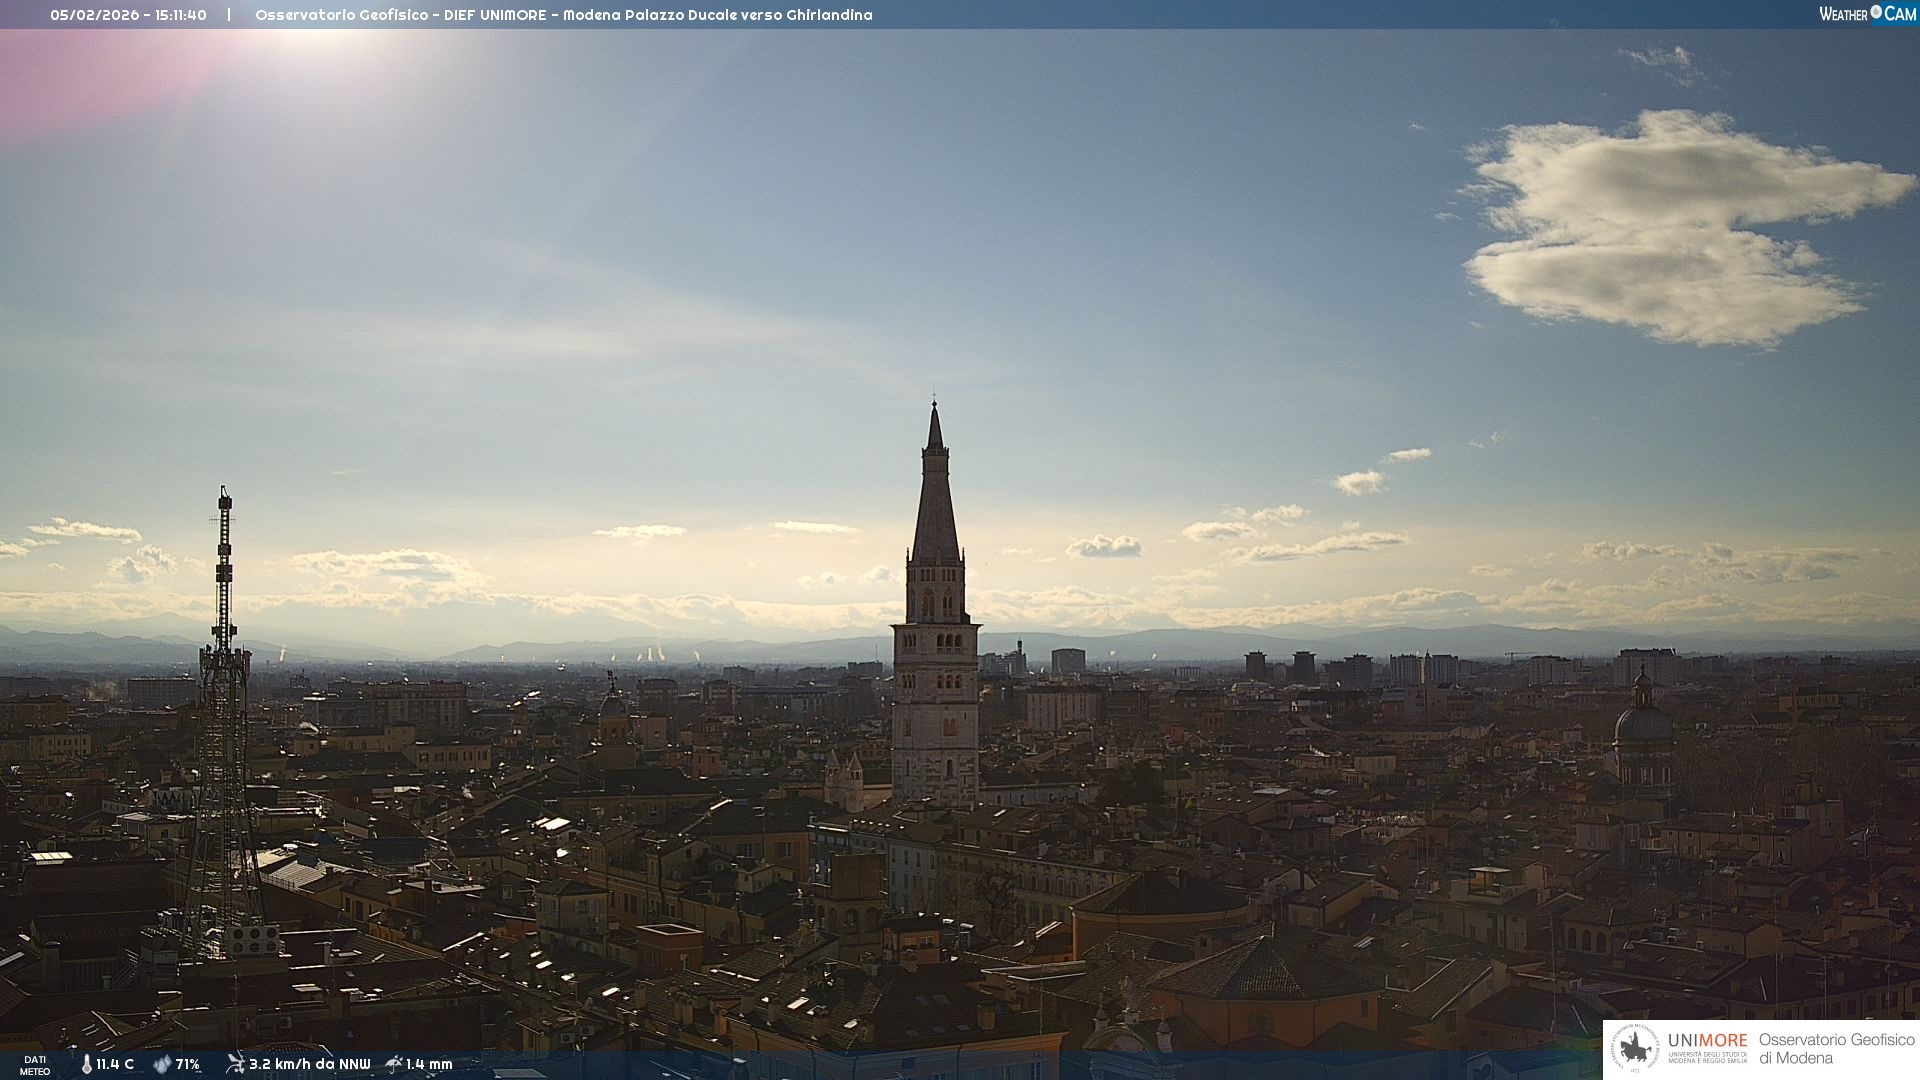Click the rain umbrella precipitation icon
This screenshot has height=1080, width=1920.
[x=394, y=1064]
